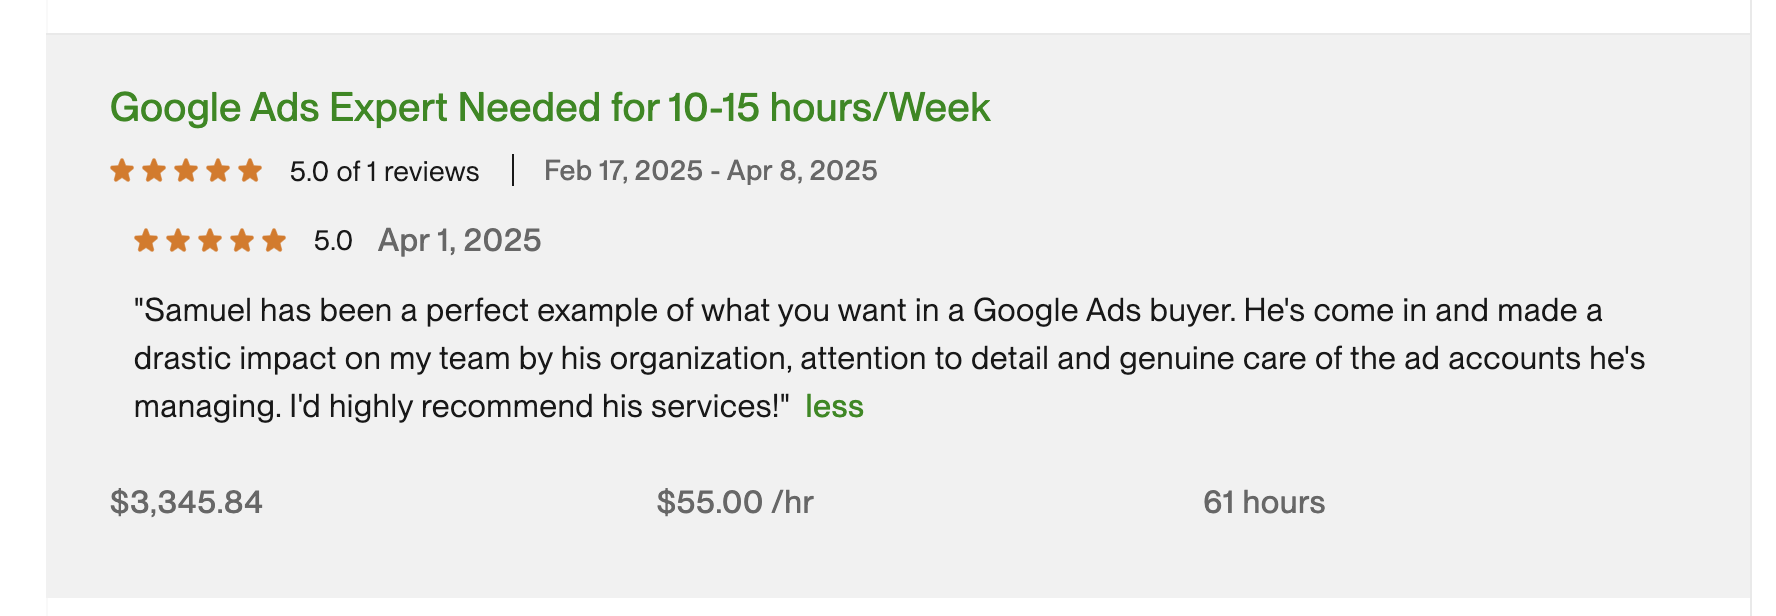Viewport: 1776px width, 616px height.
Task: Collapse the review using the less link
Action: [835, 406]
